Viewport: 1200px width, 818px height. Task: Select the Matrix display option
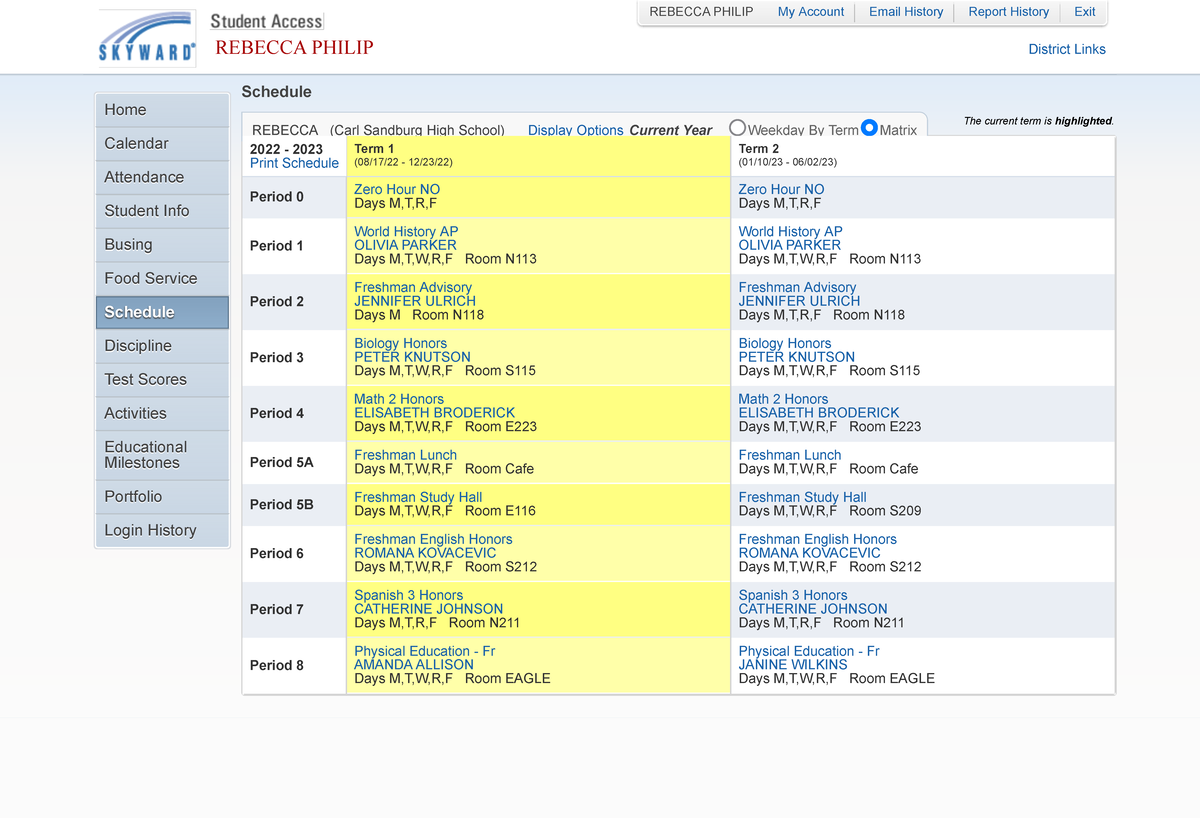tap(869, 128)
